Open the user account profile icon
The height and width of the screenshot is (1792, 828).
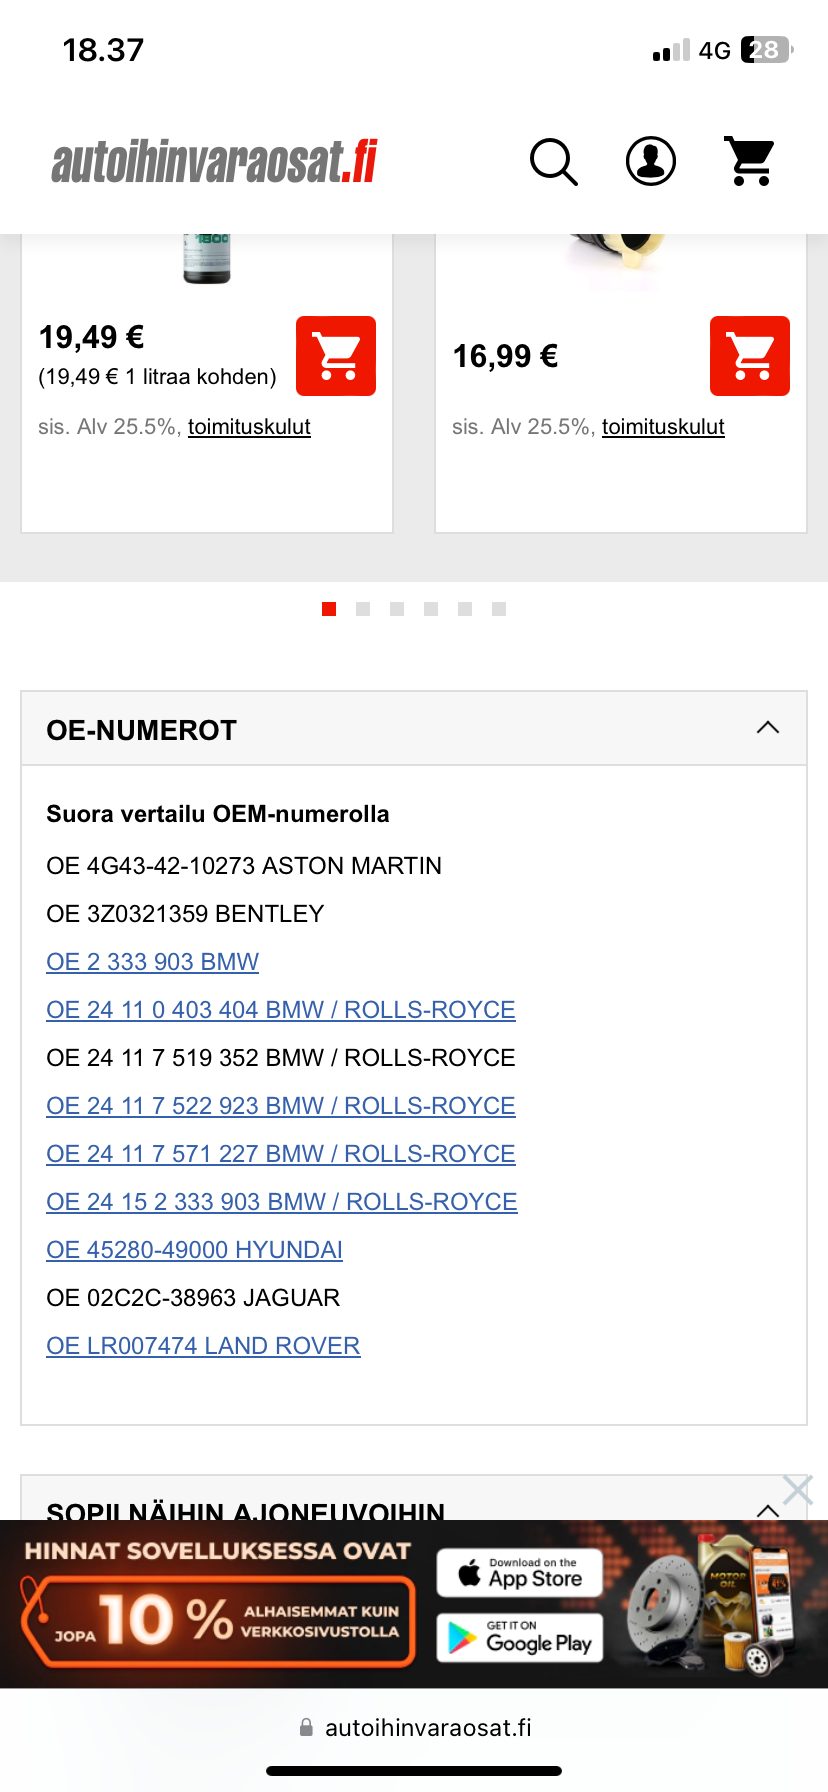651,162
